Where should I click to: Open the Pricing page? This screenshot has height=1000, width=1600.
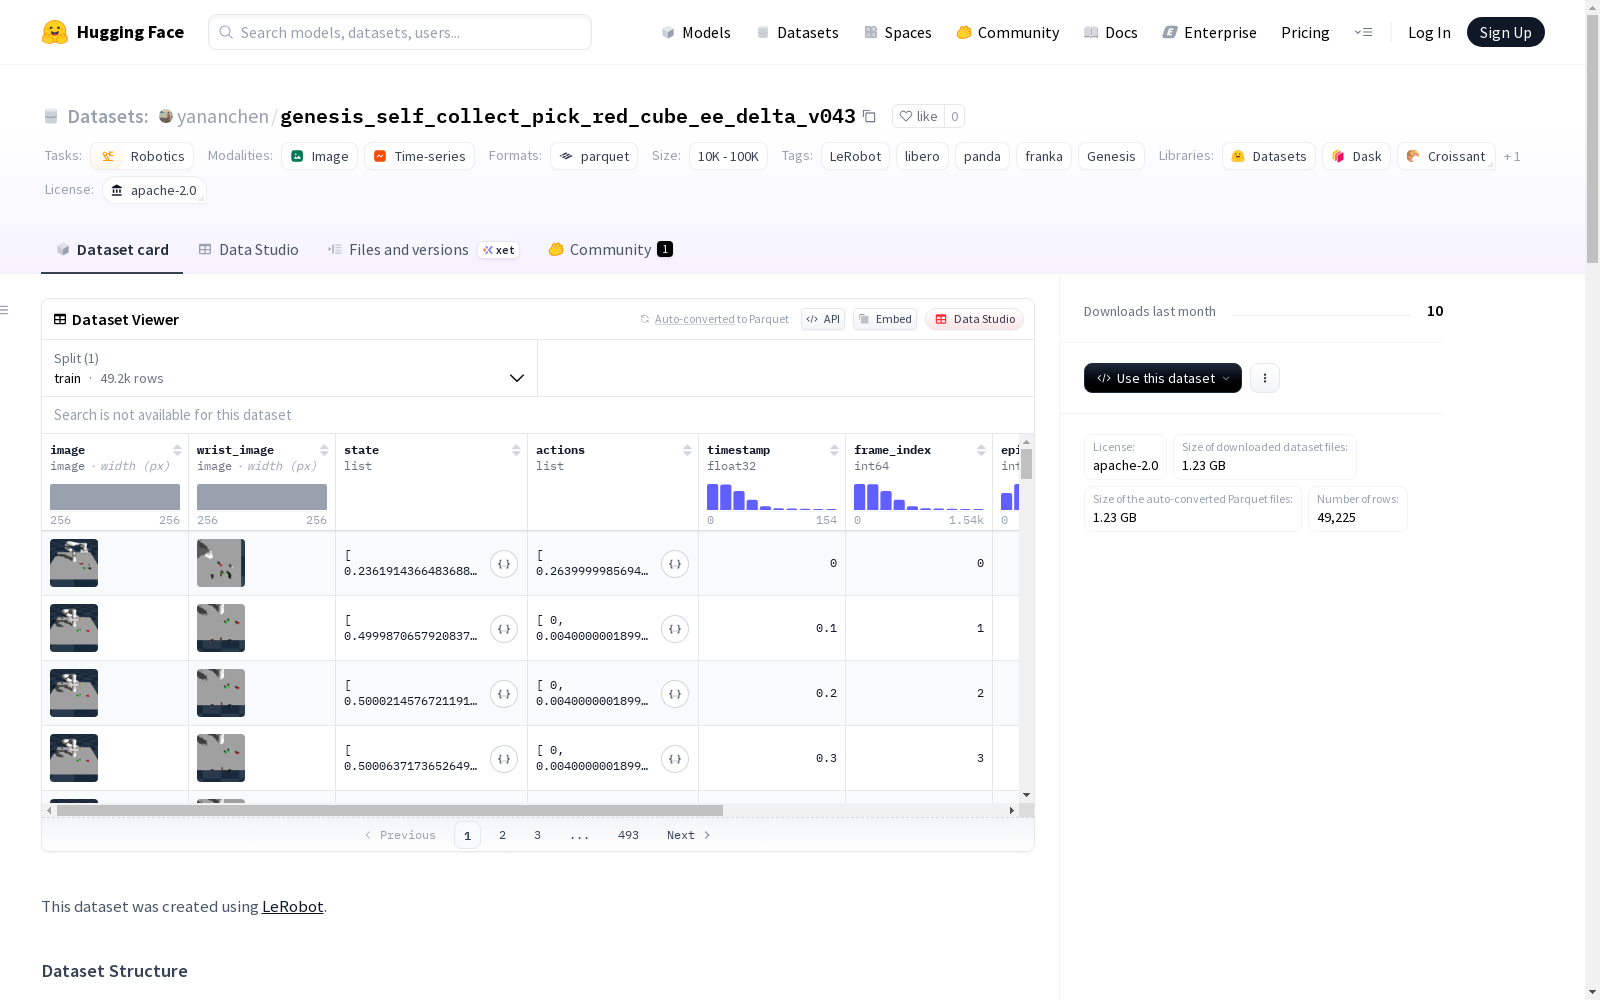(1305, 32)
